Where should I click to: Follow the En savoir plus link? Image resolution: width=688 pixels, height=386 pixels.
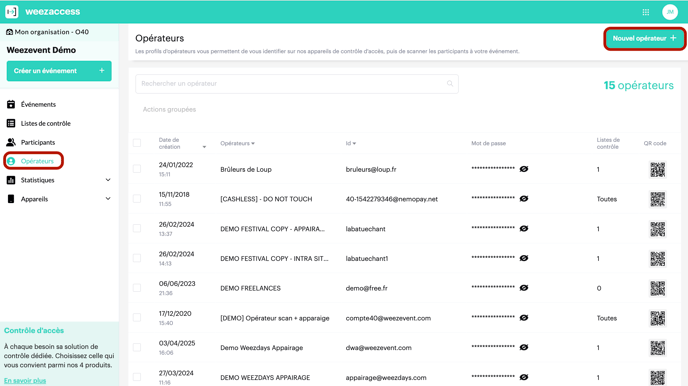(x=25, y=380)
